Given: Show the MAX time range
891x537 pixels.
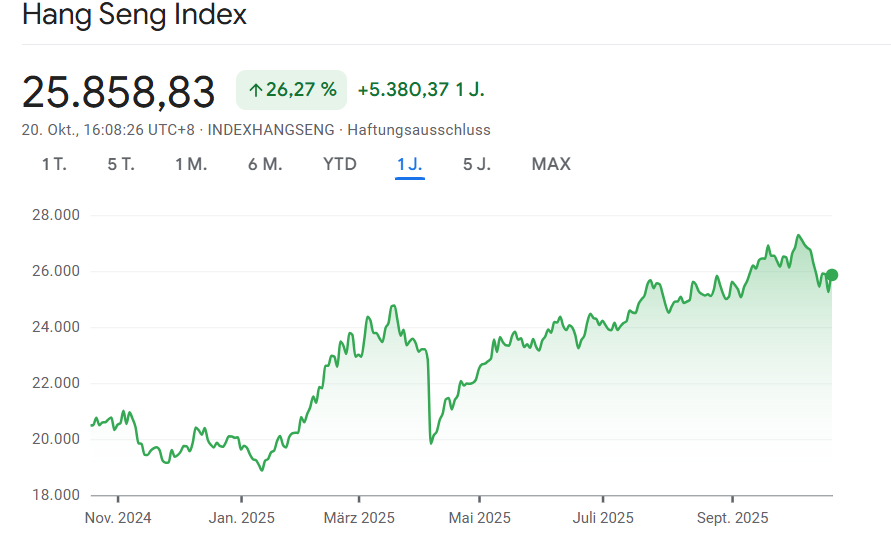Looking at the screenshot, I should (551, 164).
